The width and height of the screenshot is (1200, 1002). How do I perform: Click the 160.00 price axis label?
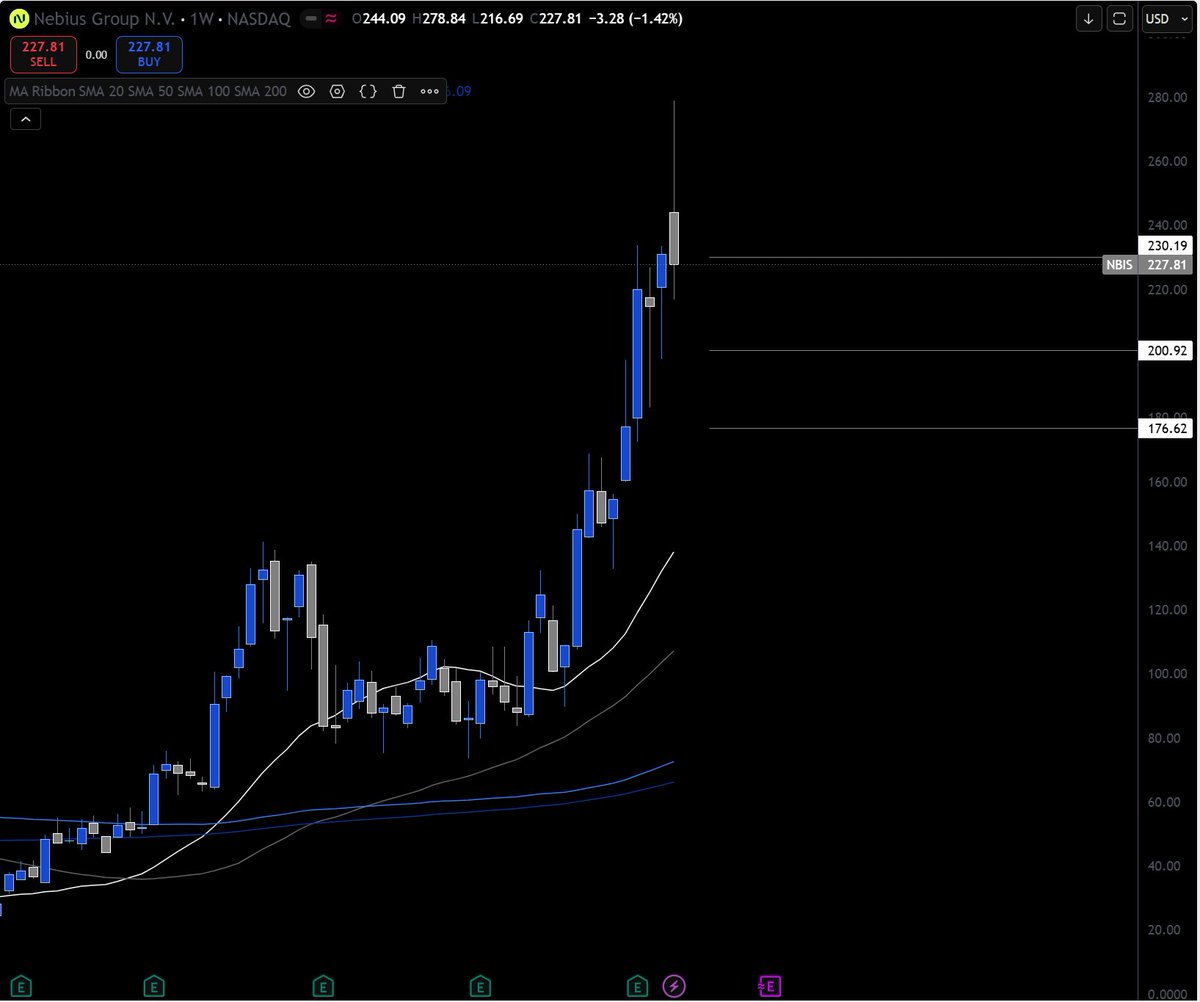coord(1166,482)
